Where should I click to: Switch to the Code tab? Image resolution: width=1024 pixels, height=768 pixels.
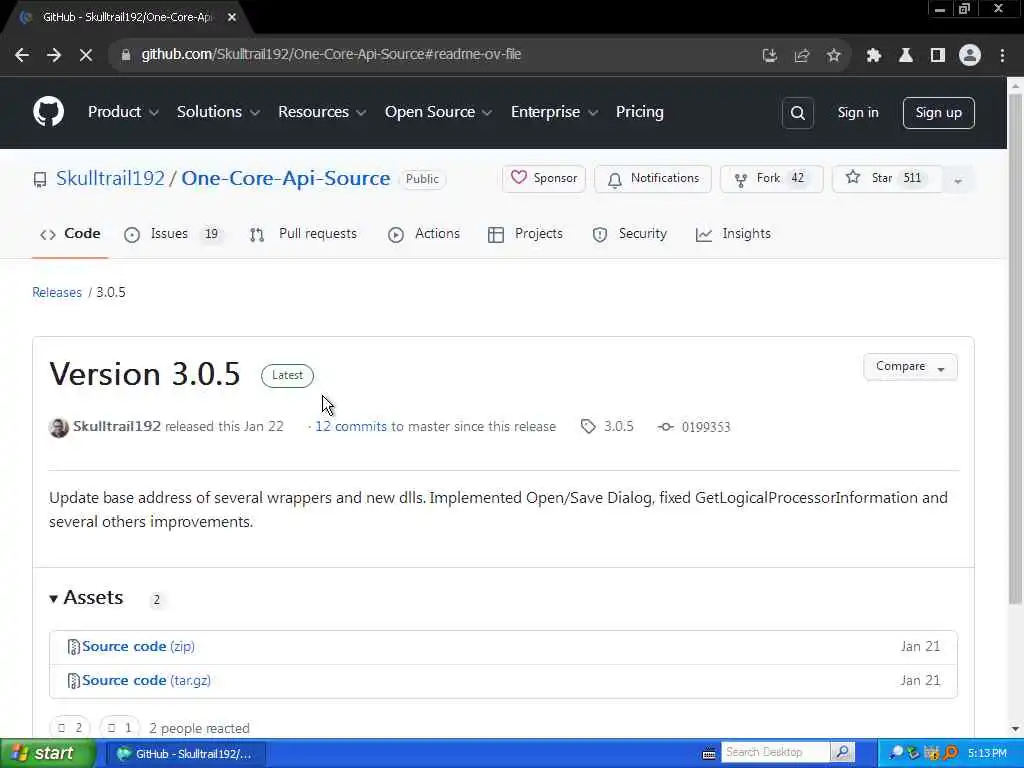(x=70, y=234)
